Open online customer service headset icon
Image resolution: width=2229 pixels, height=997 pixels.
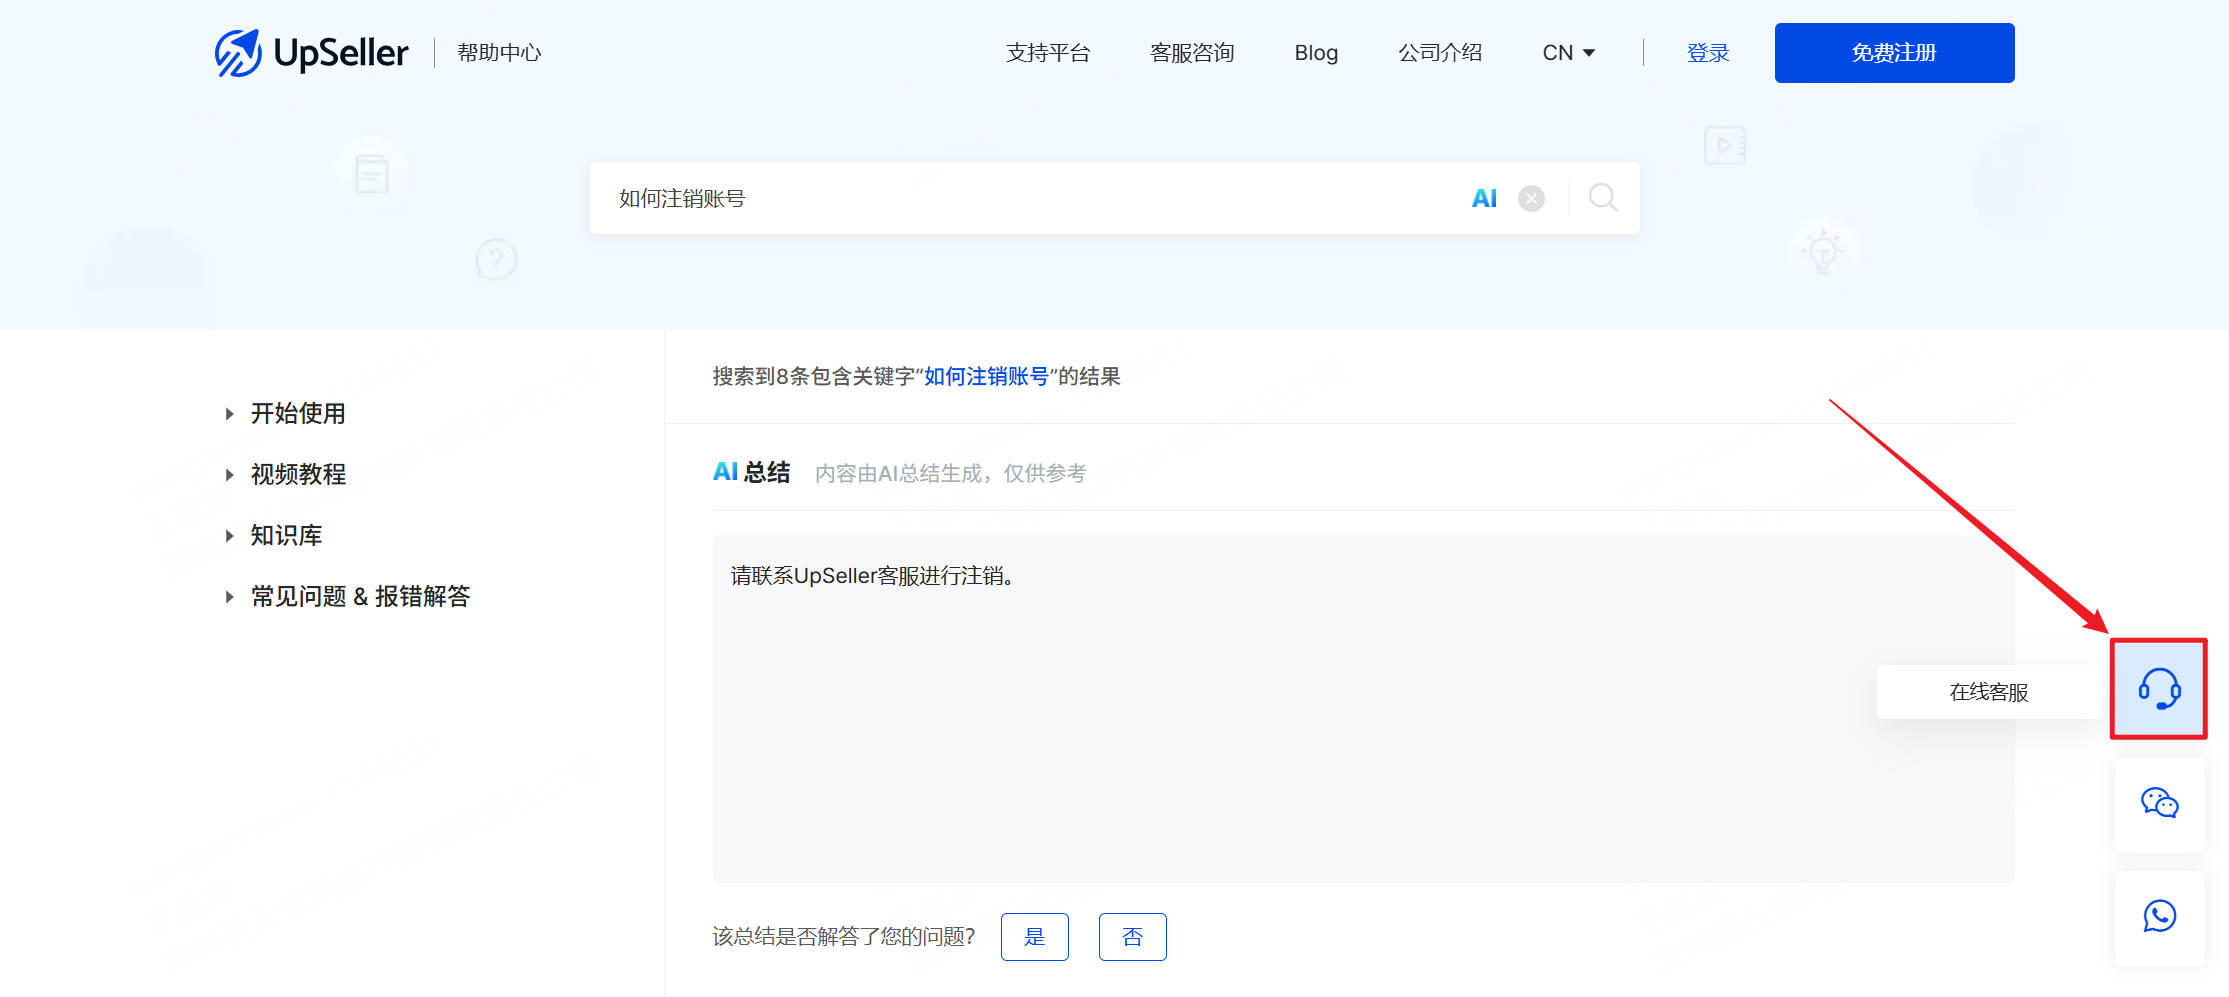[2158, 690]
